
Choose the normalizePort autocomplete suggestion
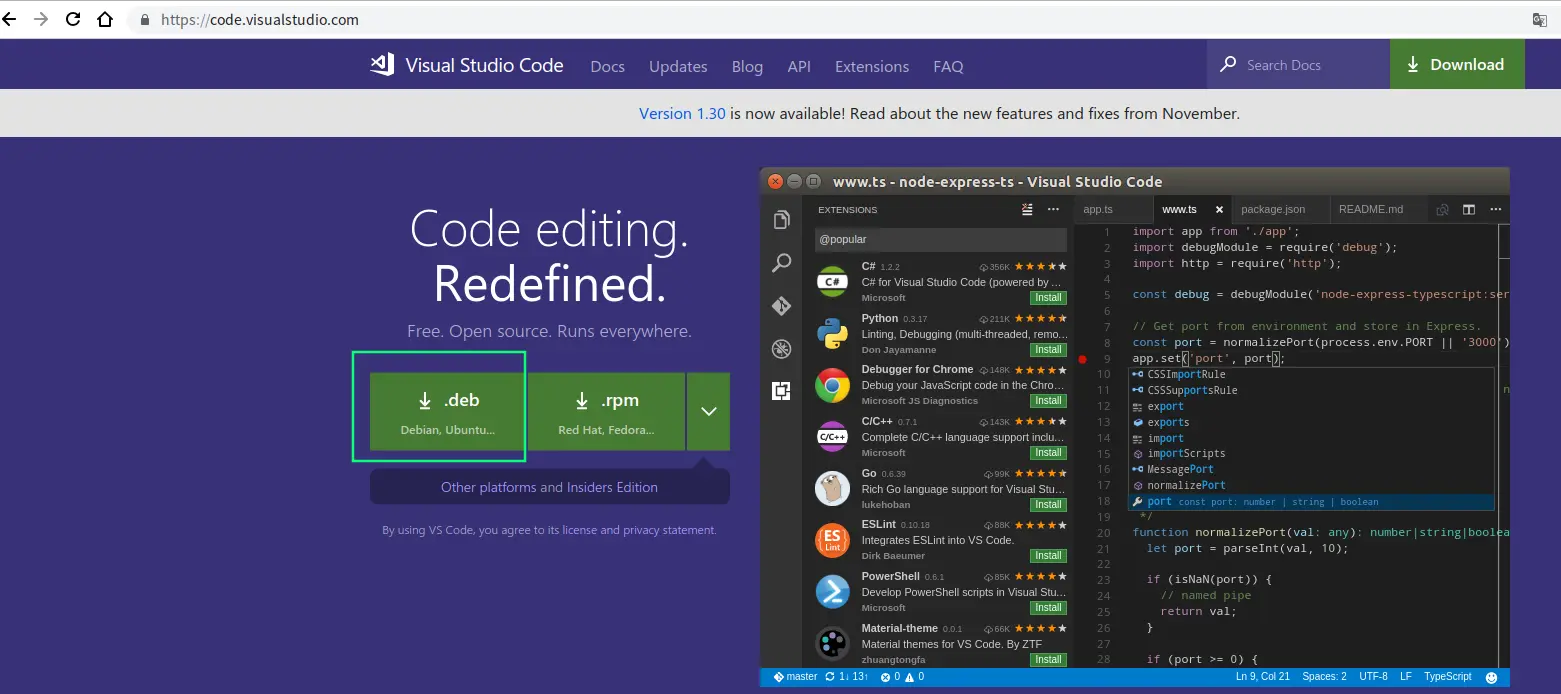(1311, 485)
